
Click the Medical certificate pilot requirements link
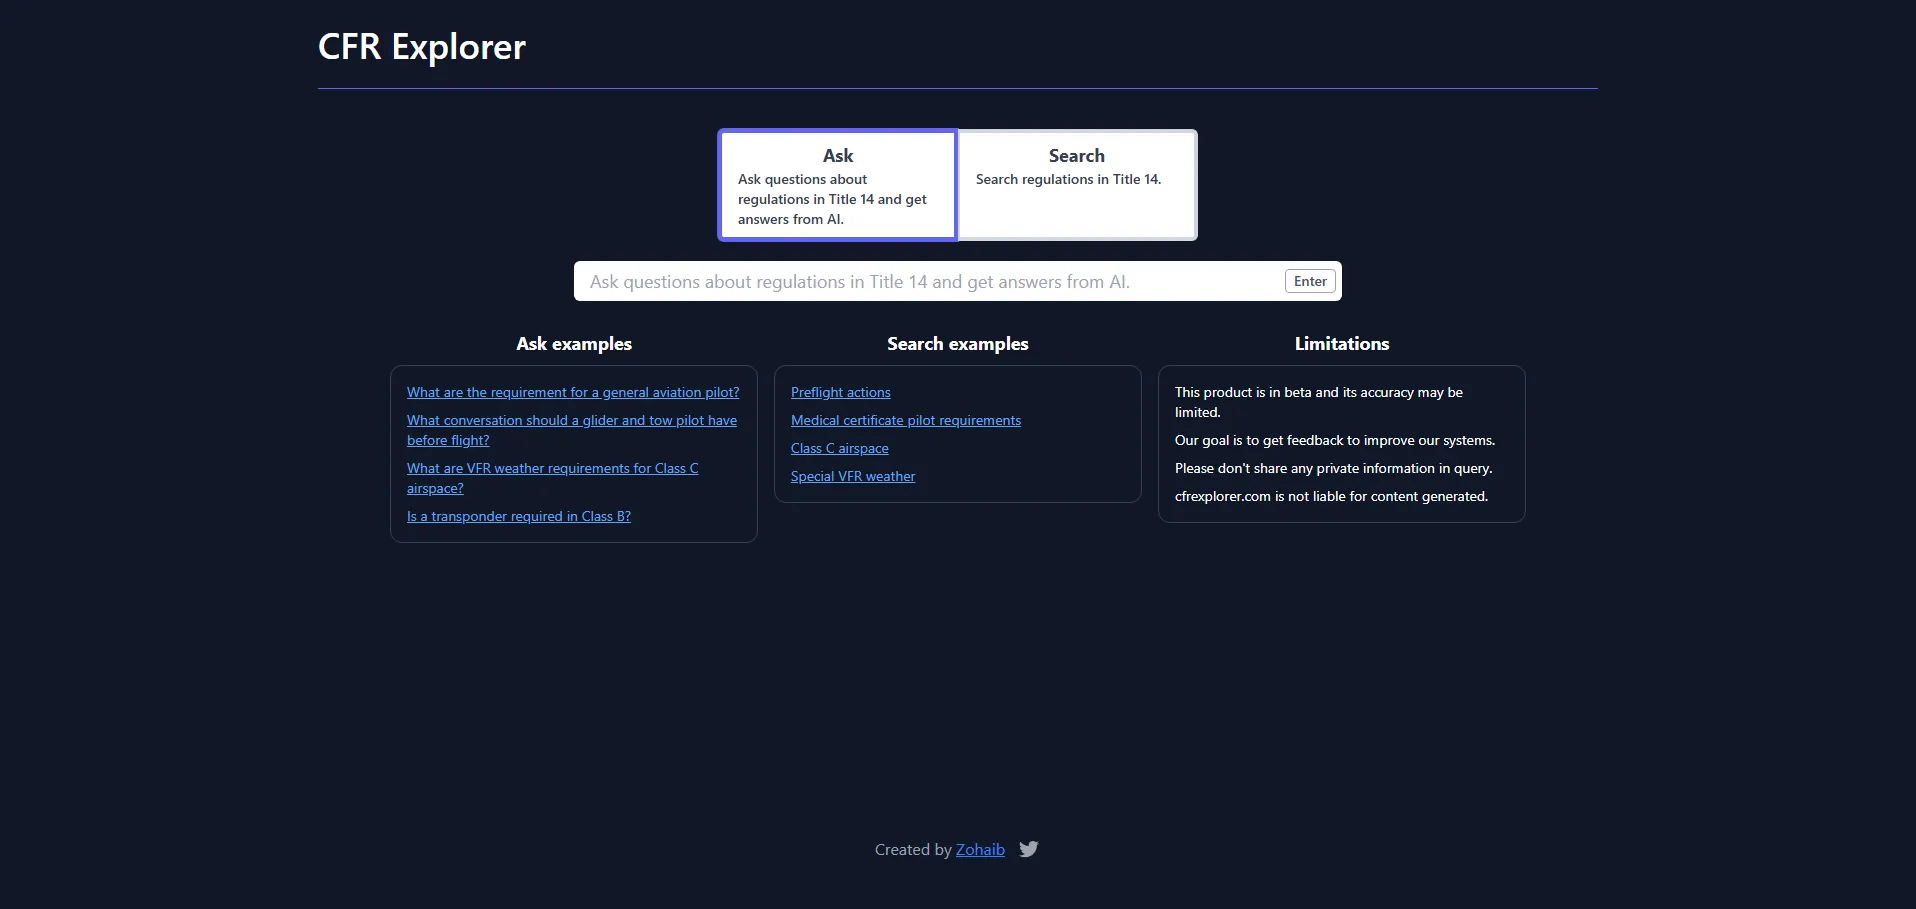[905, 421]
